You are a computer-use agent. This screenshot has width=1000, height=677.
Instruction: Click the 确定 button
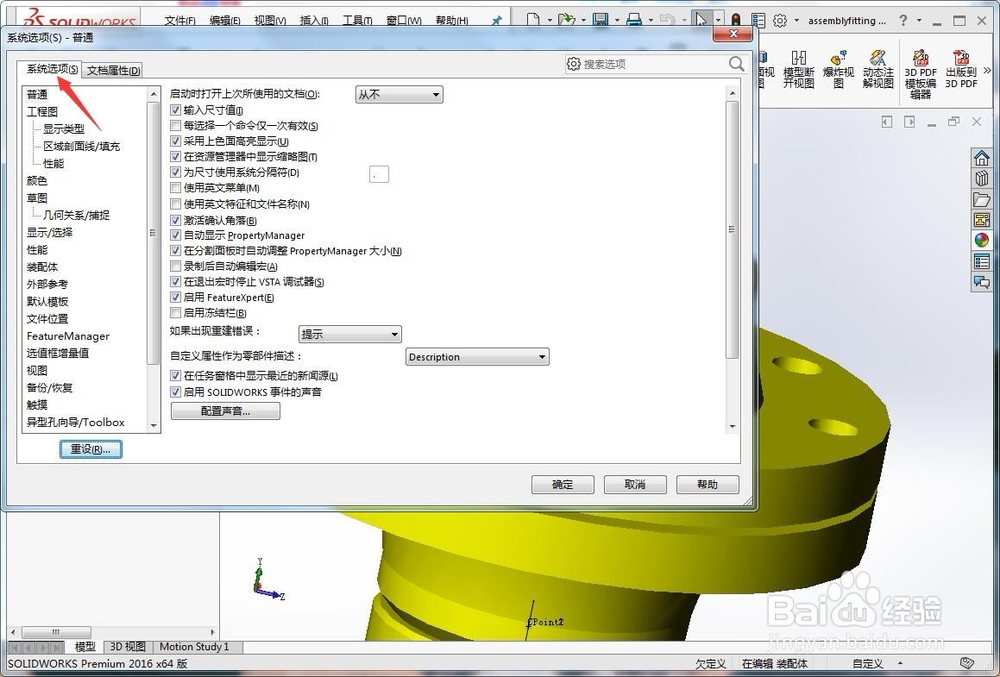click(562, 484)
